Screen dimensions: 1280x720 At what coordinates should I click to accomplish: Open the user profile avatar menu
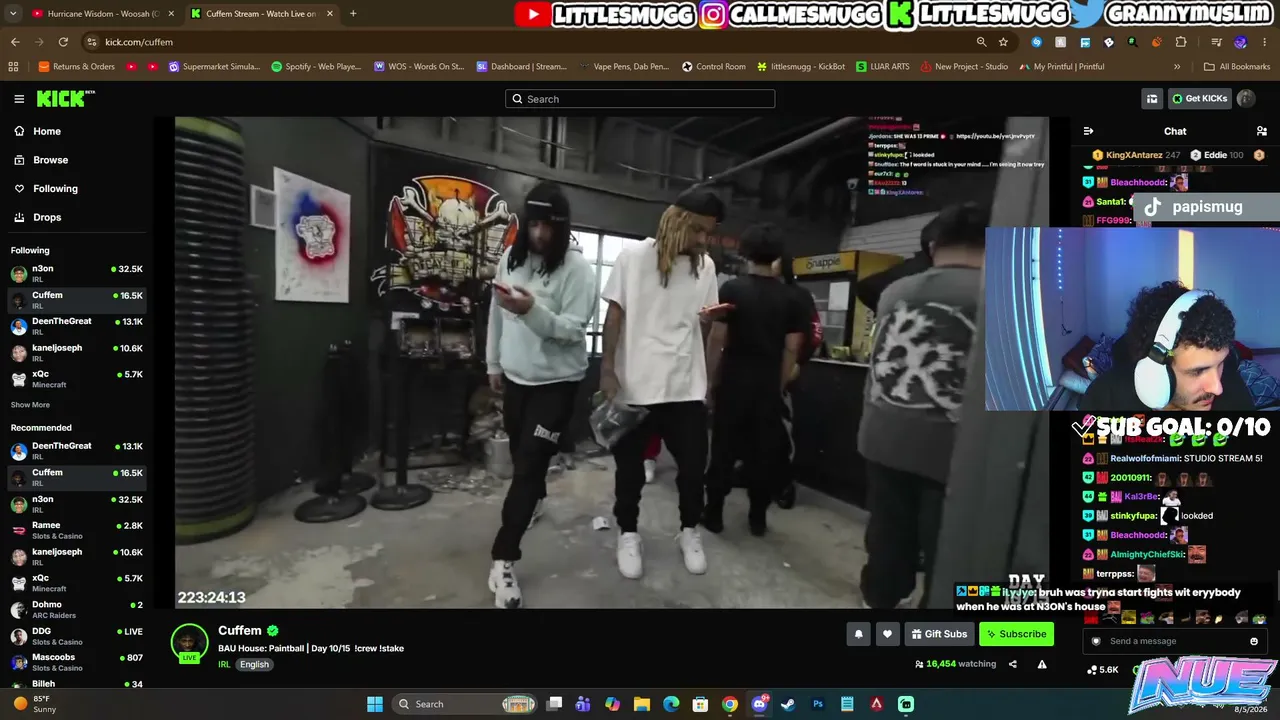pyautogui.click(x=1246, y=99)
